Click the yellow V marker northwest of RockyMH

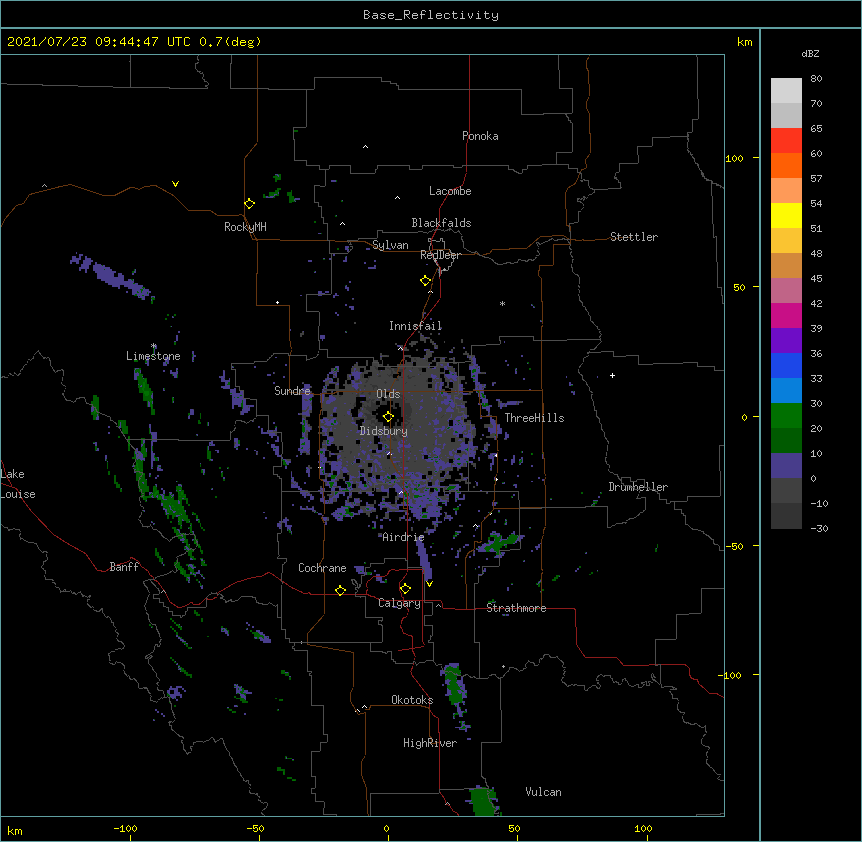[x=175, y=184]
